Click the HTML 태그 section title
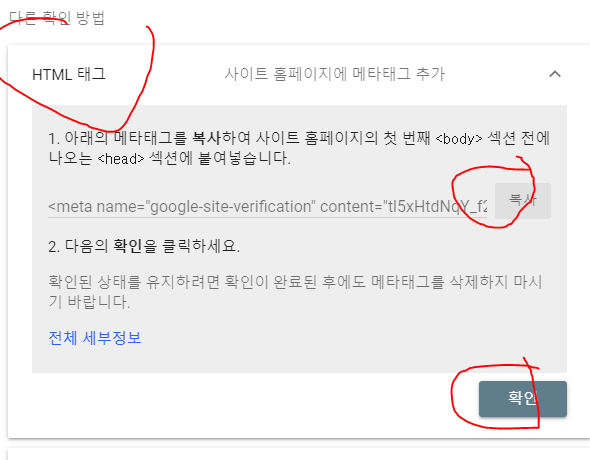This screenshot has width=590, height=460. point(69,74)
